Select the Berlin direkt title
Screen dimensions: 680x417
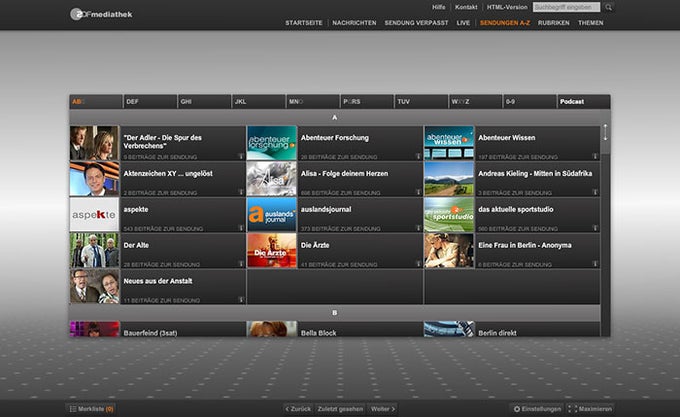tap(497, 333)
